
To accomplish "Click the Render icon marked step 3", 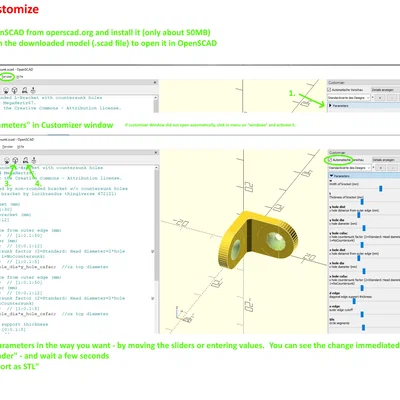I will pyautogui.click(x=15, y=160).
